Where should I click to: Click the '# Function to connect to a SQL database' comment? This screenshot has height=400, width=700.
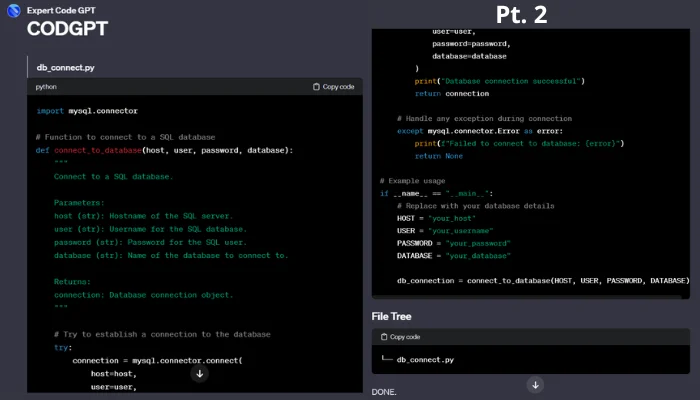click(125, 137)
